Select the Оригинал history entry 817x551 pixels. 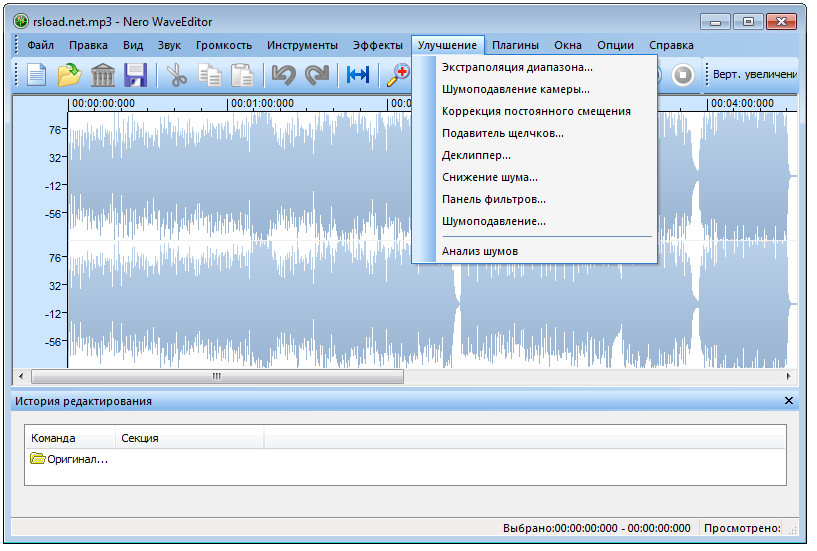point(70,459)
